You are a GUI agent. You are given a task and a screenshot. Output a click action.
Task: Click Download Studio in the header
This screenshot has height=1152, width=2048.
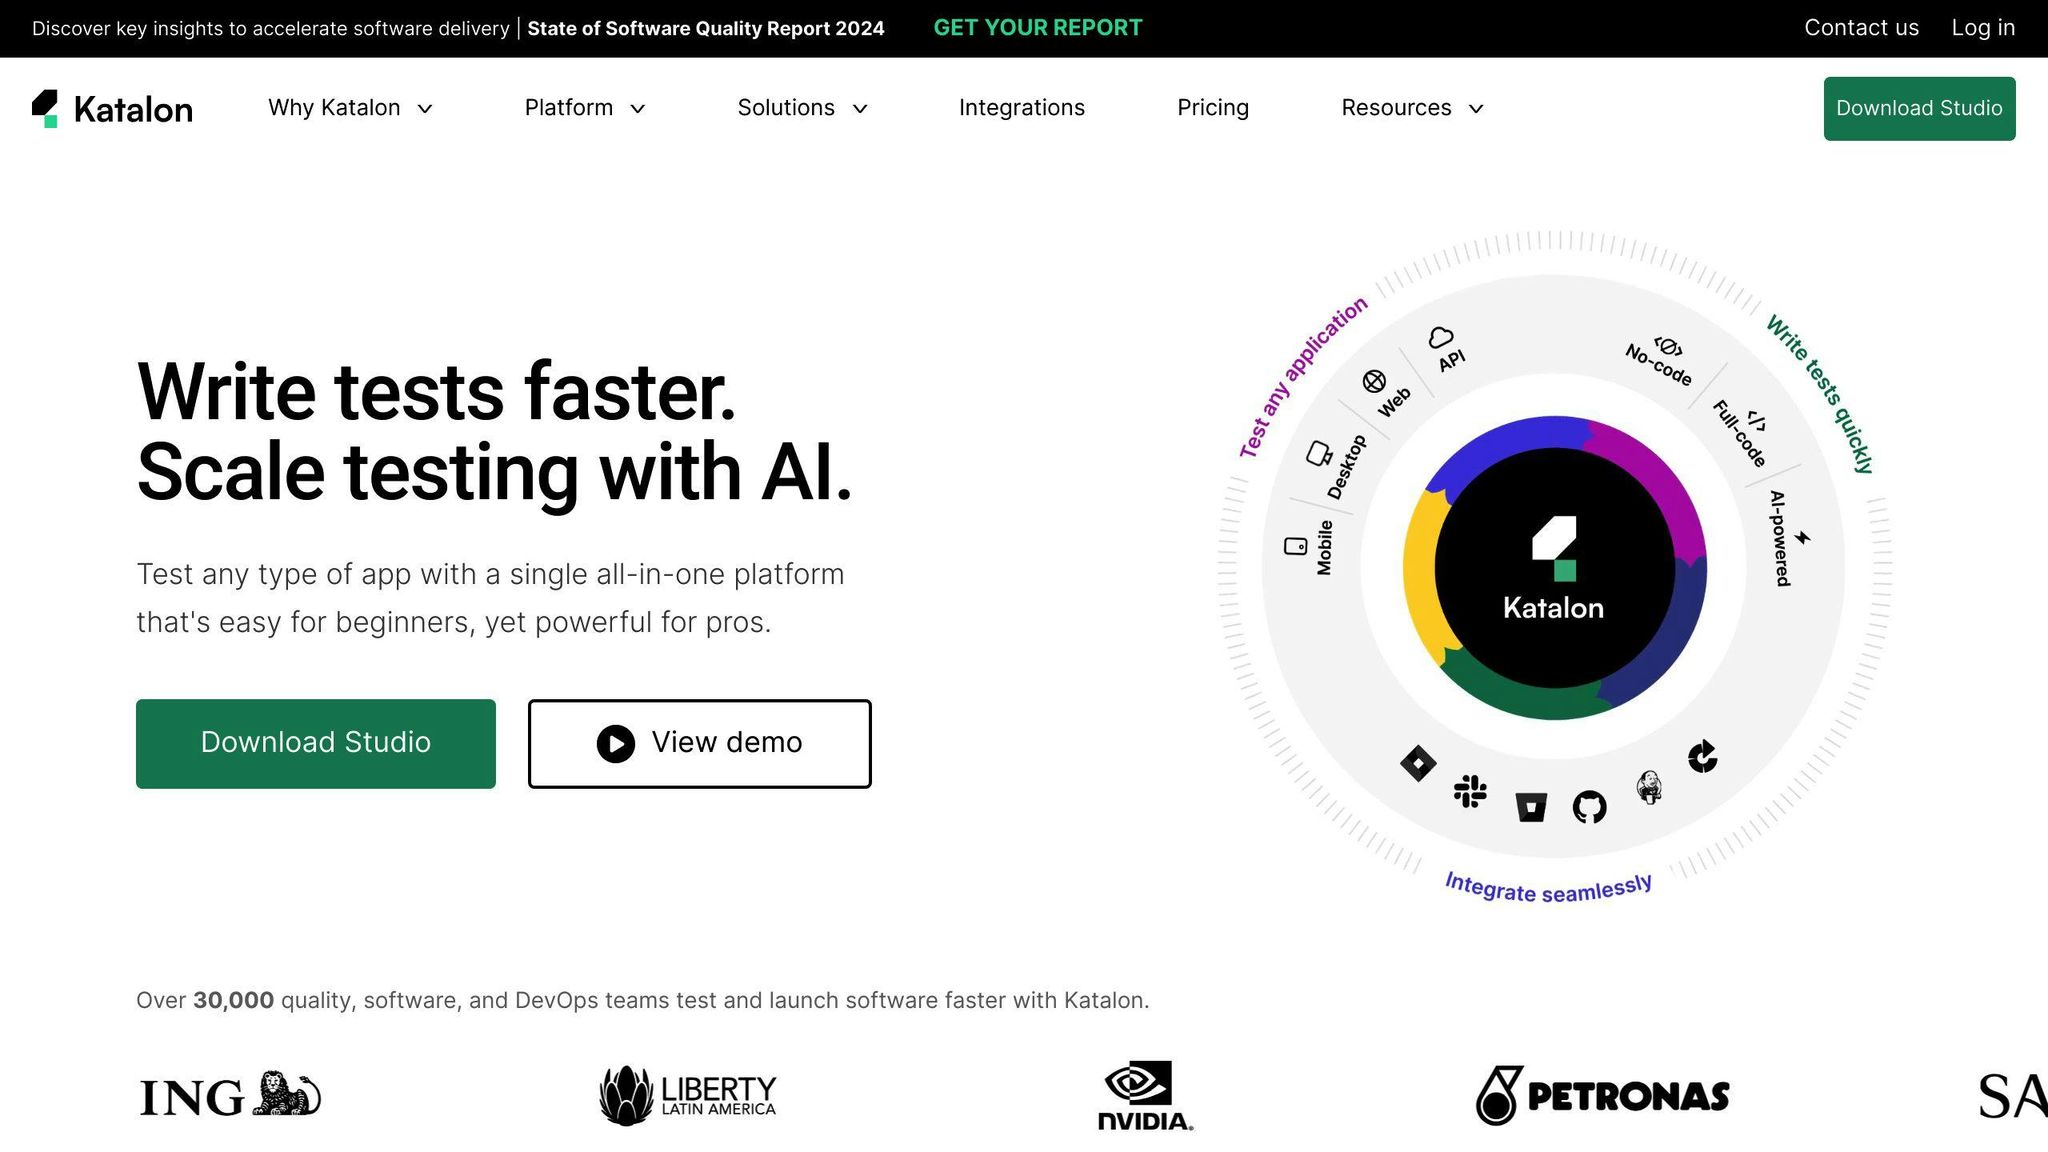pyautogui.click(x=1919, y=108)
